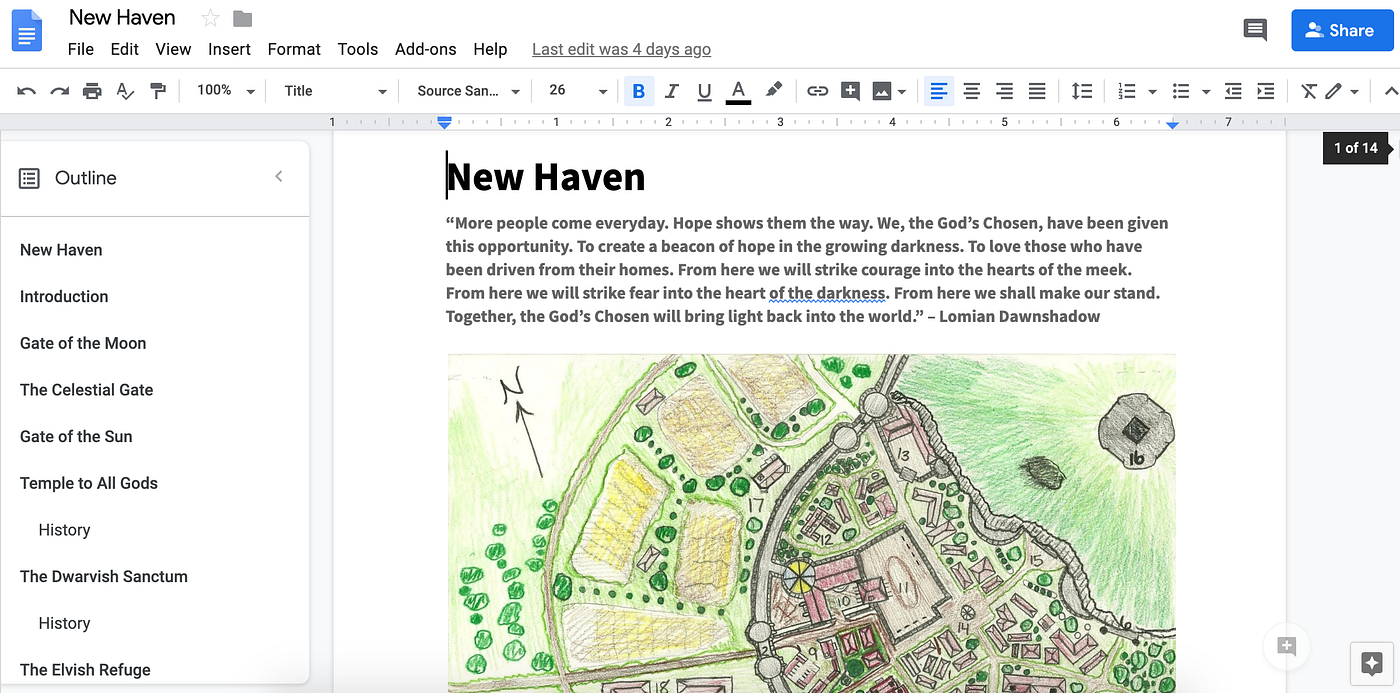This screenshot has width=1400, height=693.
Task: Star the New Haven document
Action: [210, 18]
